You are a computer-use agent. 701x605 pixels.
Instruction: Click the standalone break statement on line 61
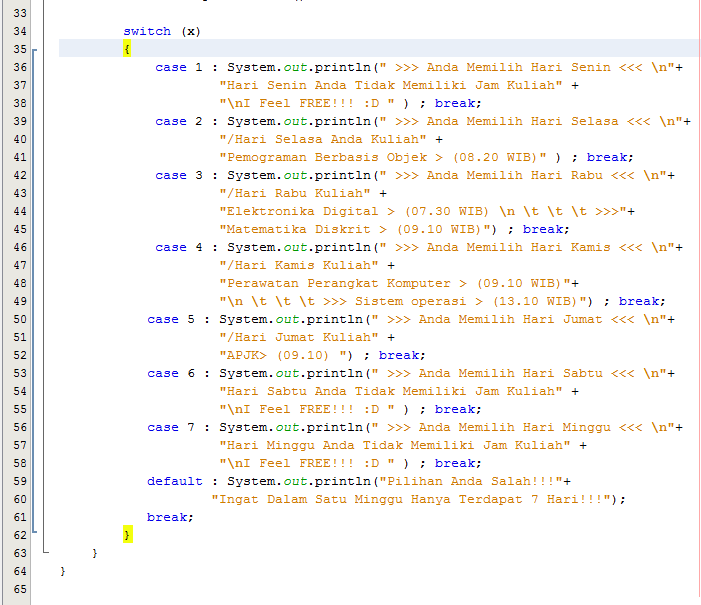tap(170, 517)
